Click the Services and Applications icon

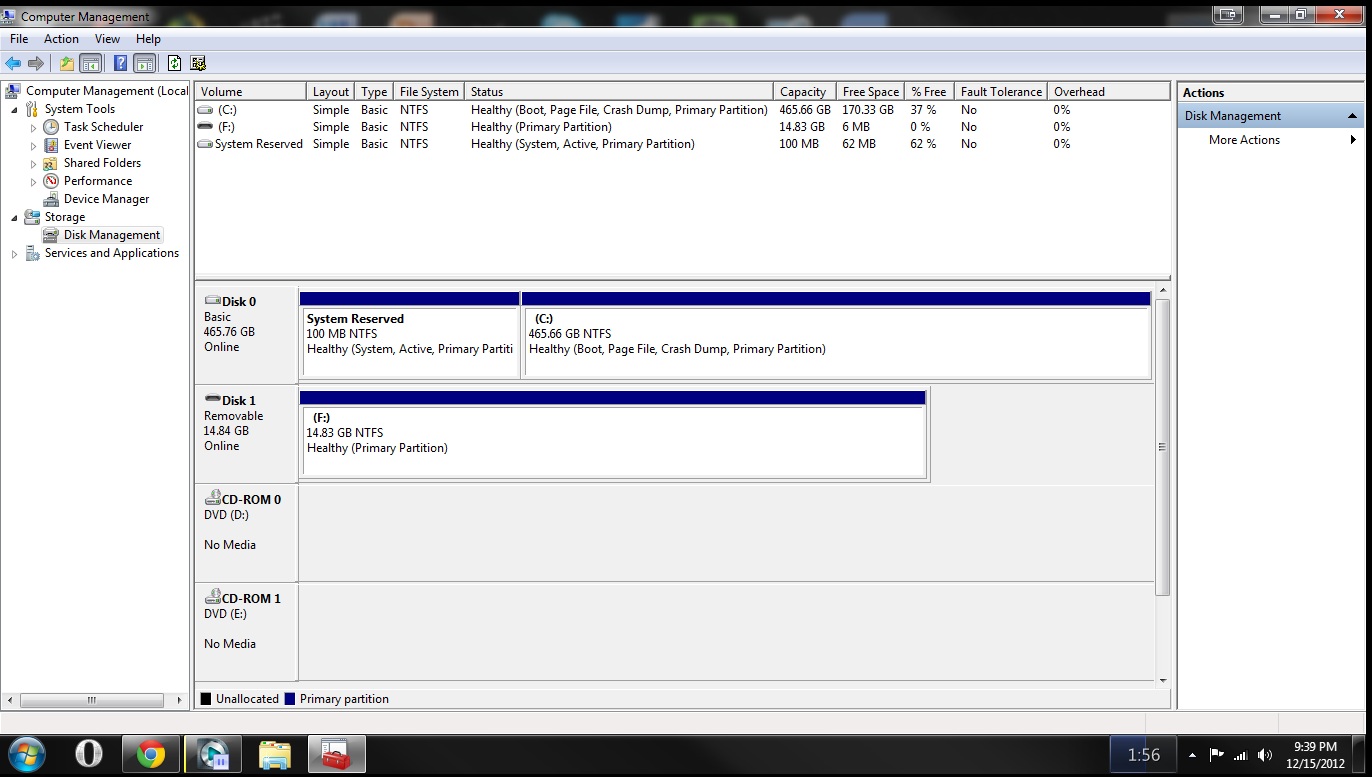pyautogui.click(x=32, y=253)
